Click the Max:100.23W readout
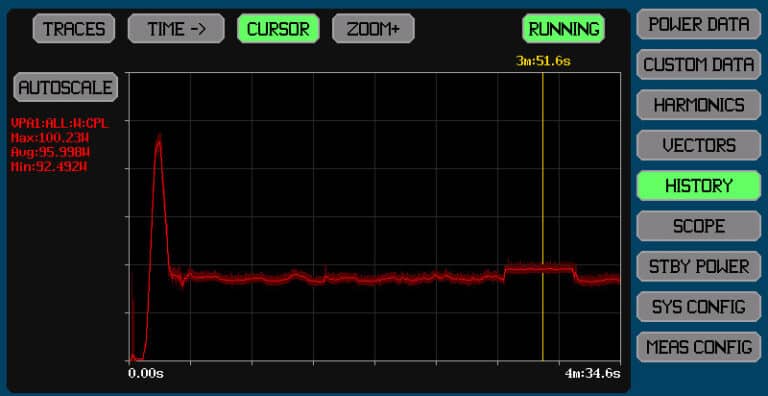 point(50,137)
